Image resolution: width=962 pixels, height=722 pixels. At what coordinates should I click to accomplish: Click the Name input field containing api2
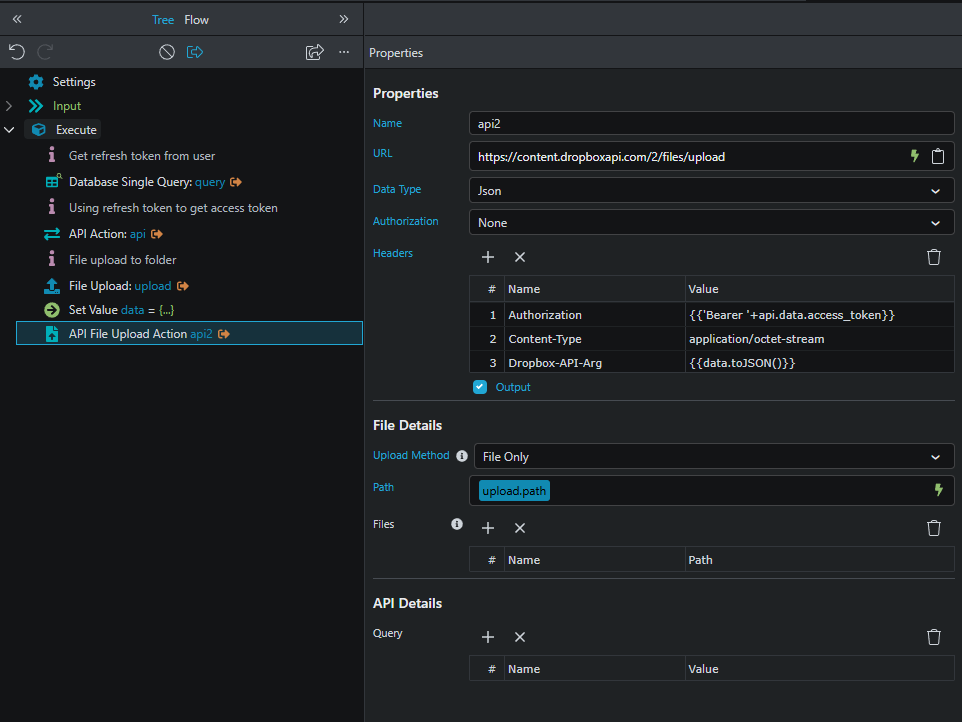tap(711, 124)
